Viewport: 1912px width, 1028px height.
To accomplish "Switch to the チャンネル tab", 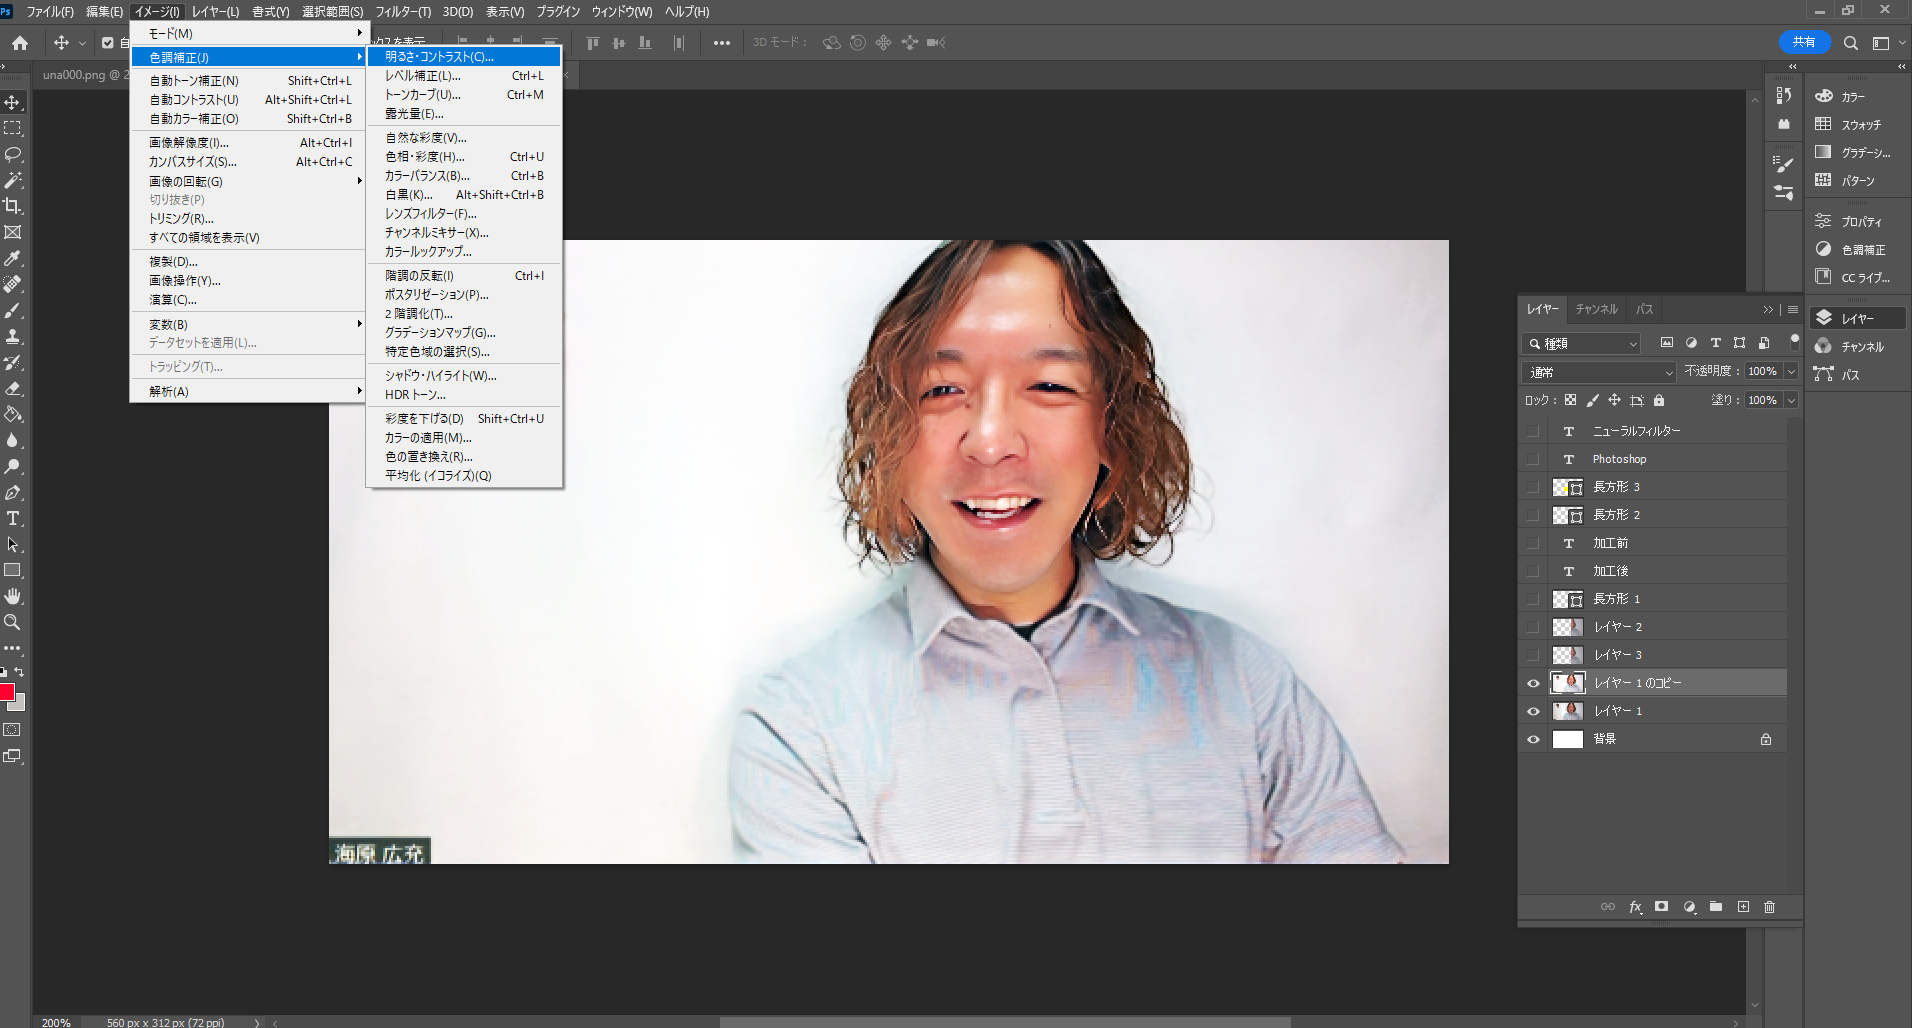I will coord(1596,309).
